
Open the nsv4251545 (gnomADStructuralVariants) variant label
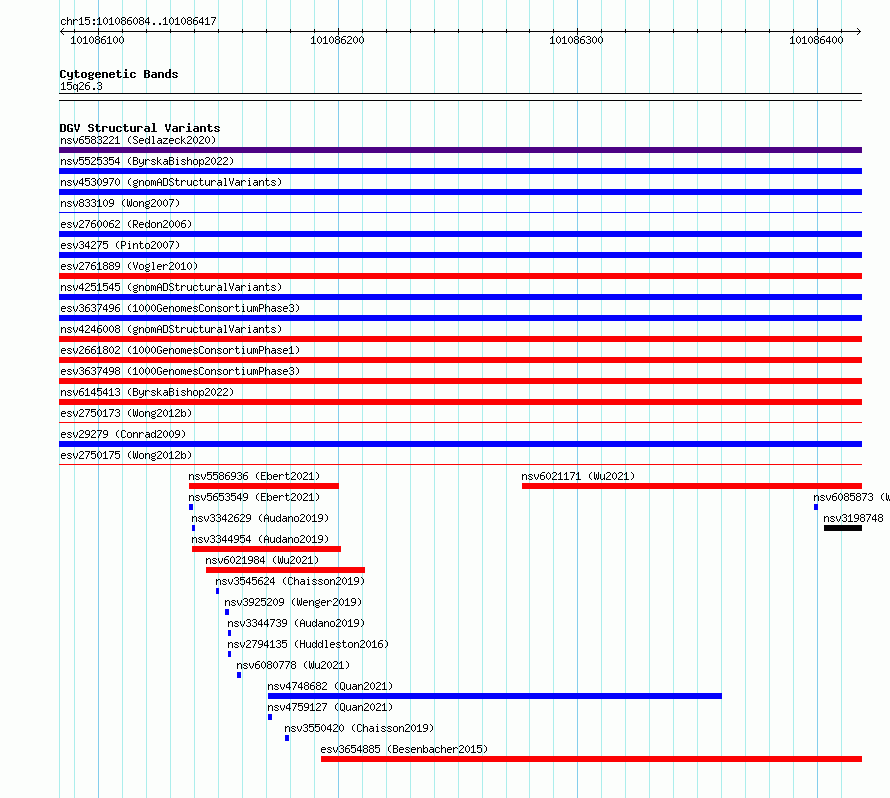[171, 287]
